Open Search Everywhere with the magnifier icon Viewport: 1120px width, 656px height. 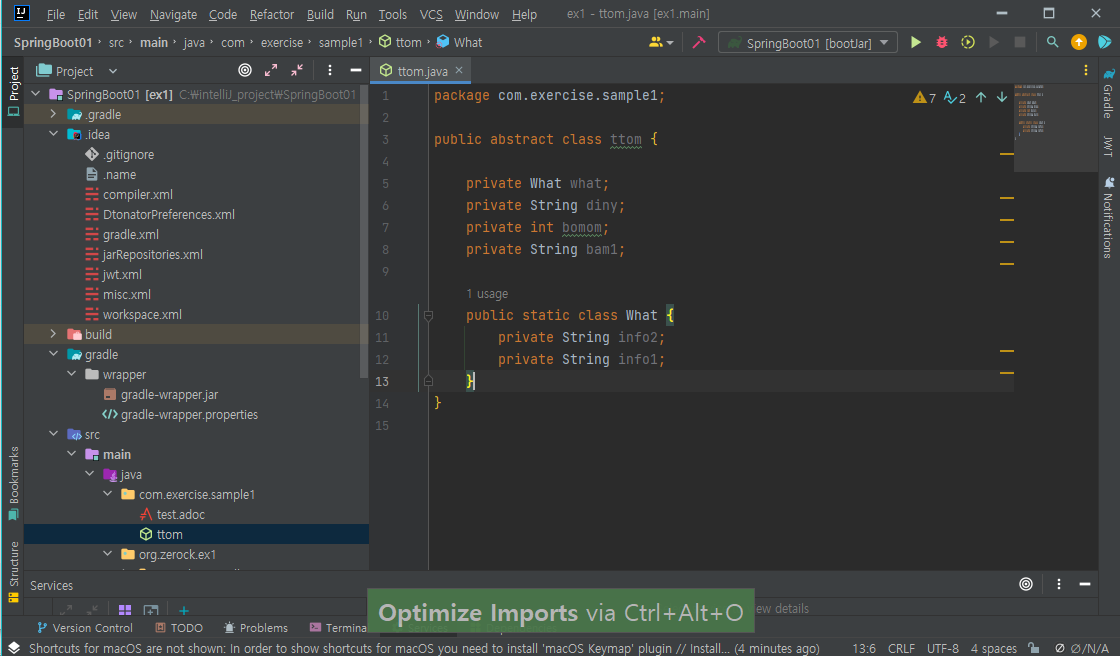tap(1052, 42)
